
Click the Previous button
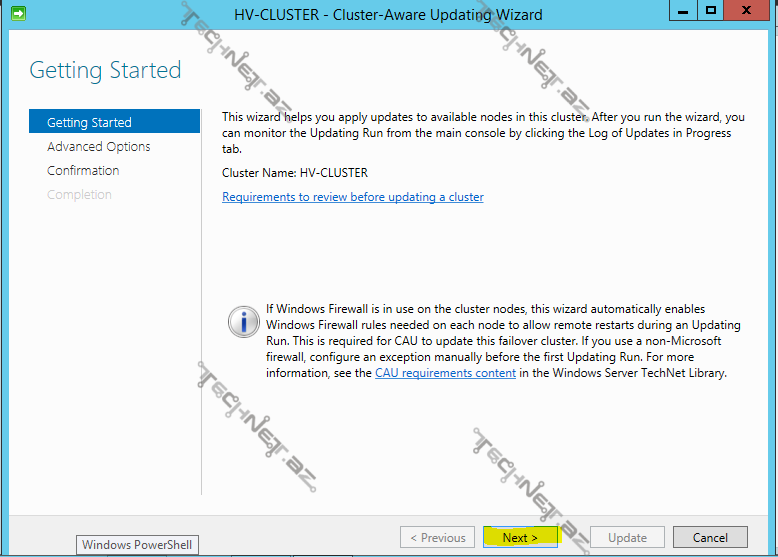(x=437, y=537)
